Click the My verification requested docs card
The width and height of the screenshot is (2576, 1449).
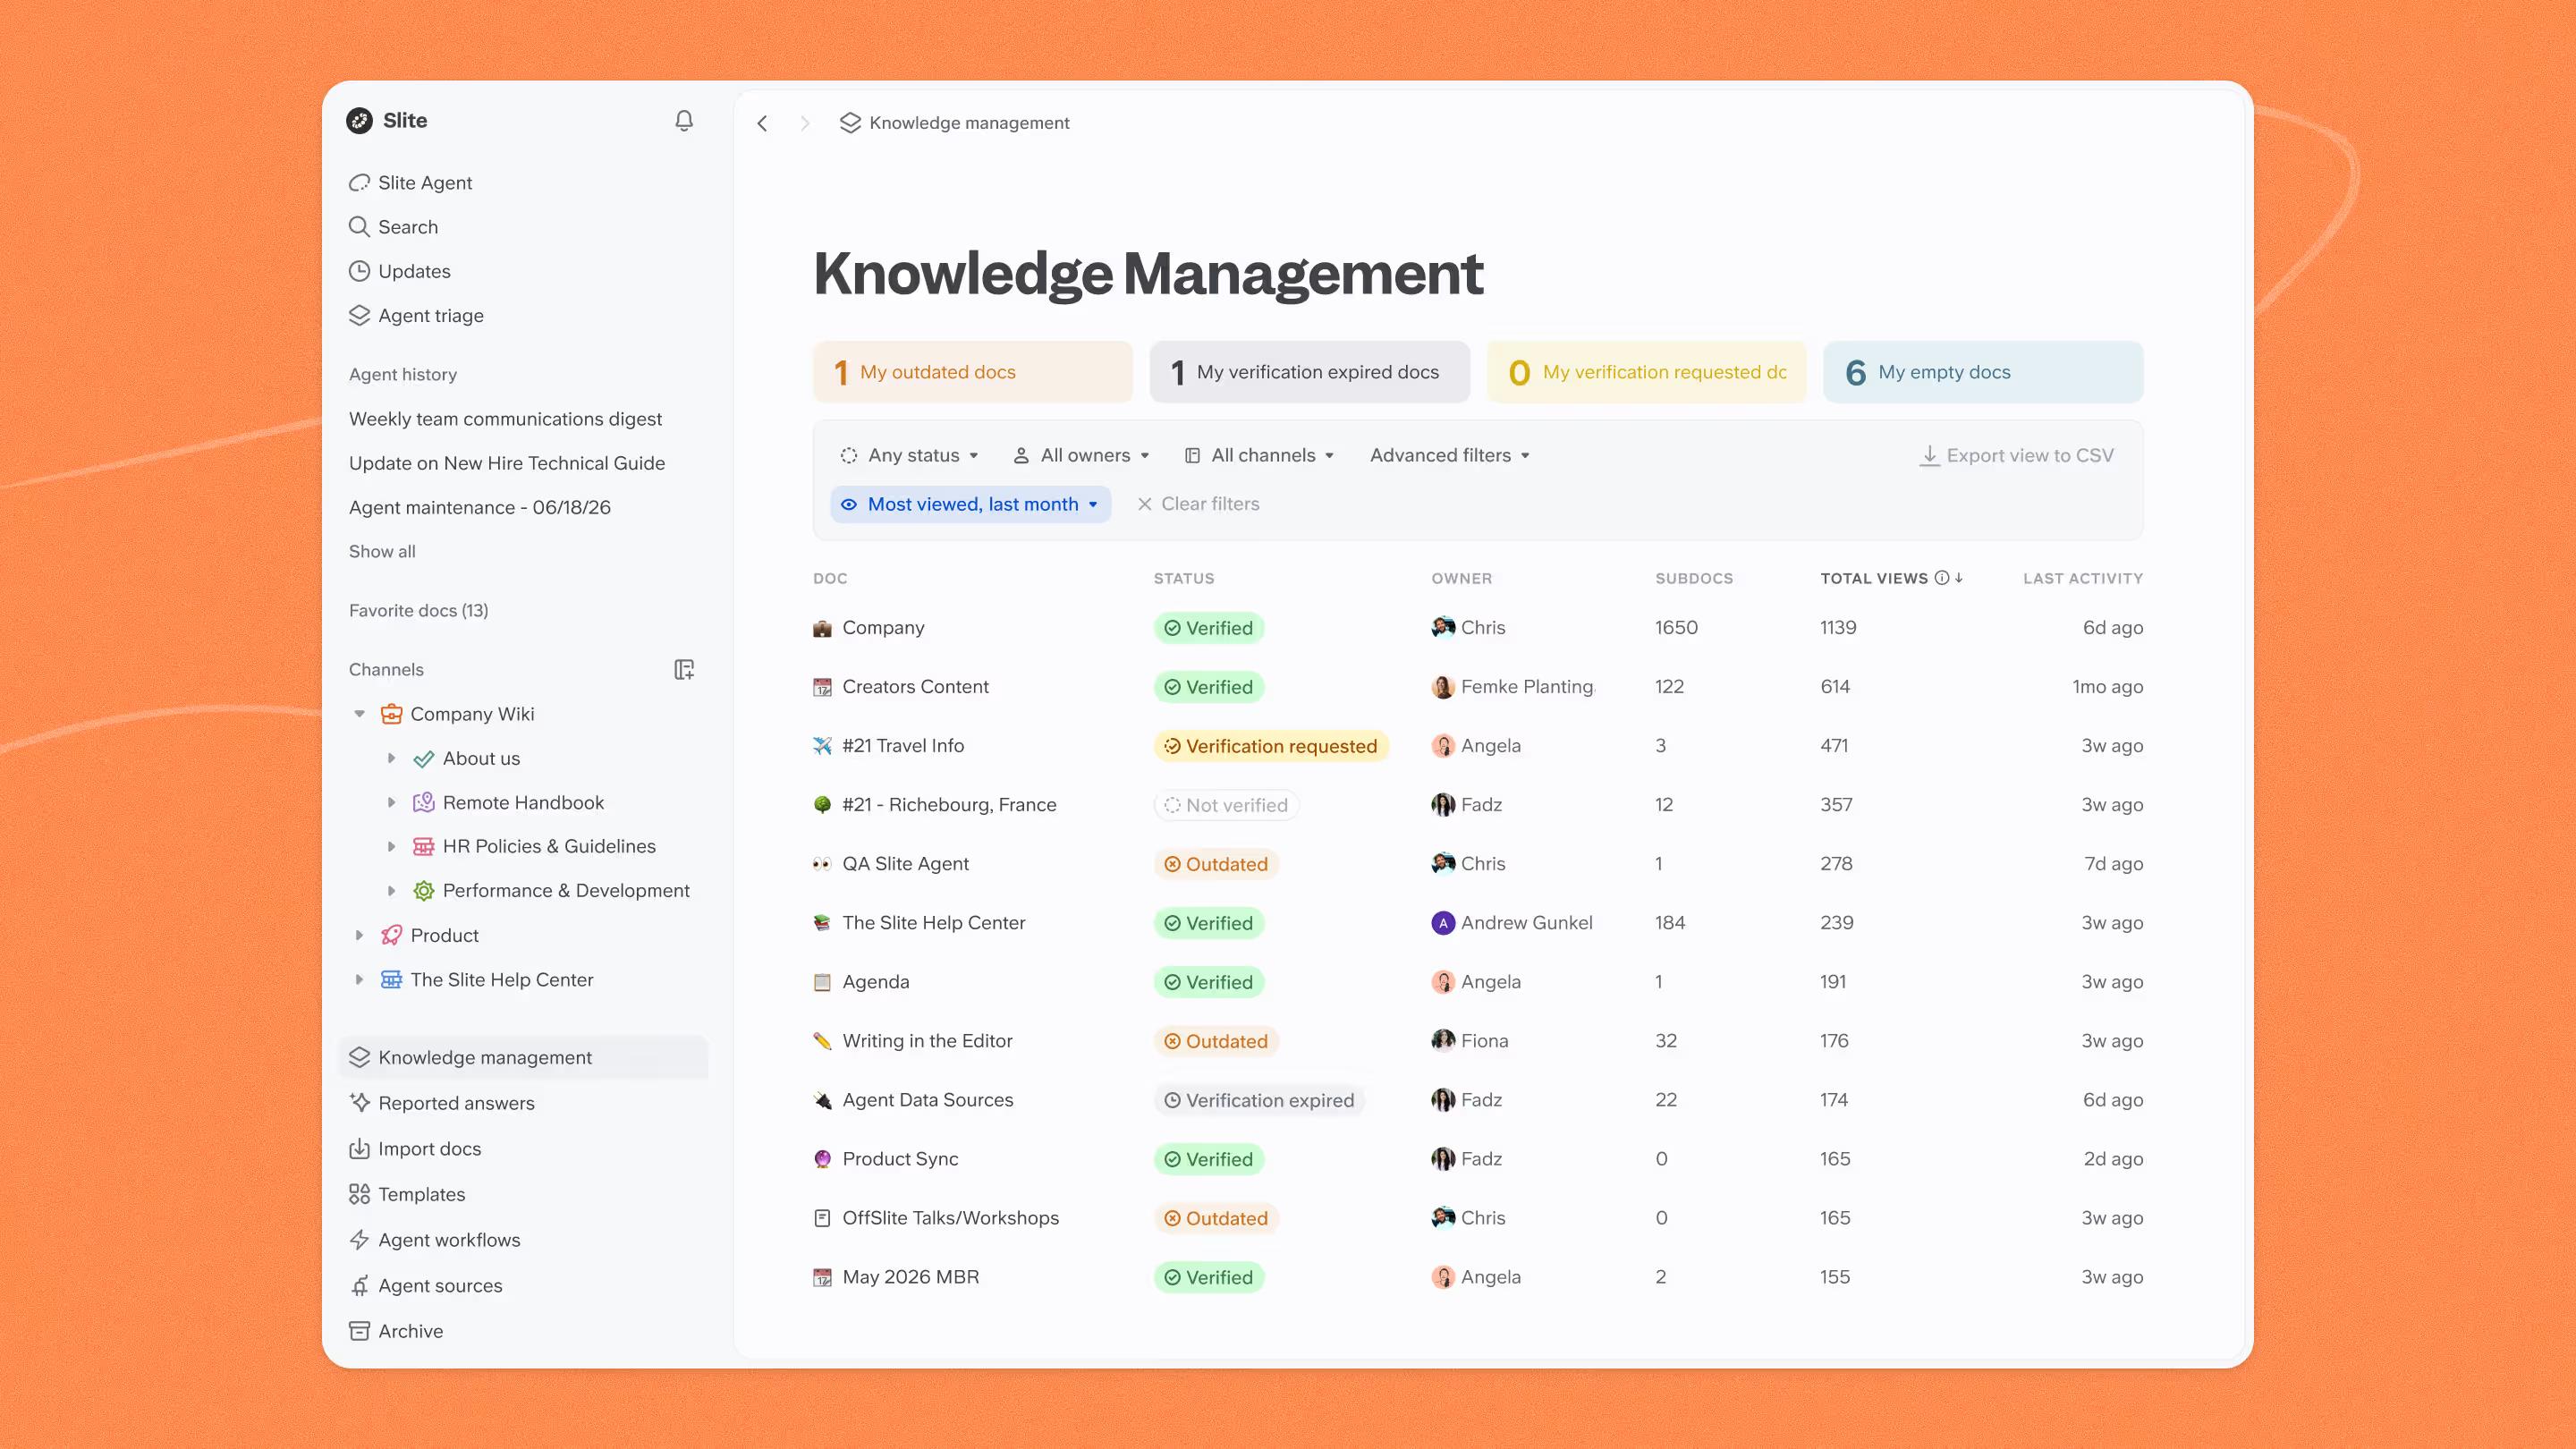click(1647, 372)
